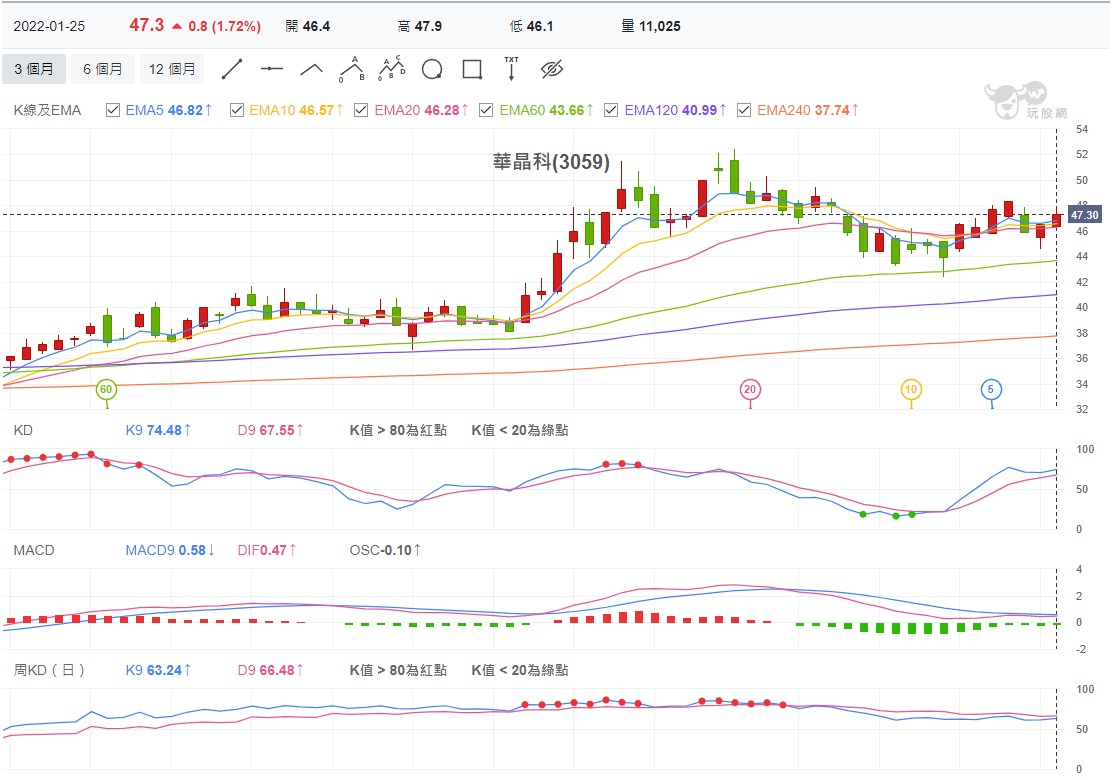Select the 0-A-B wave drawing tool
This screenshot has height=780, width=1112.
[x=352, y=69]
